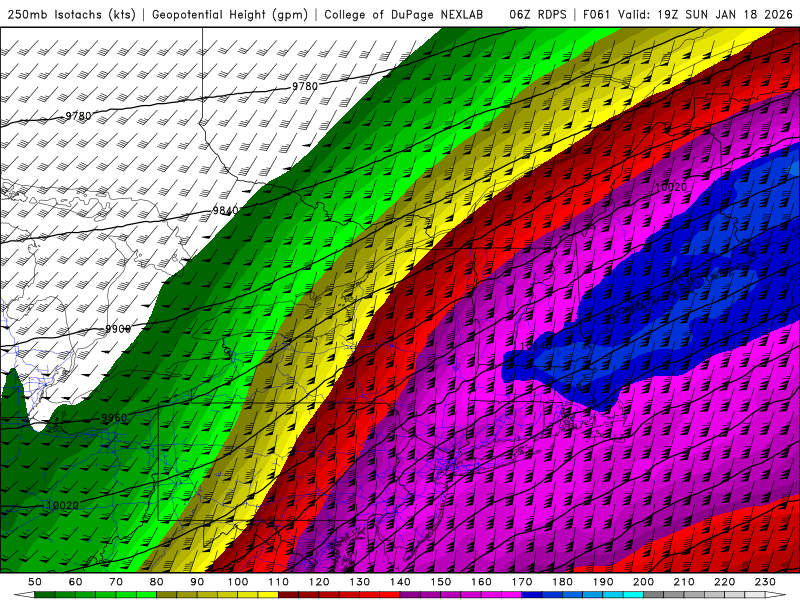Click the 70 label on the color scale
800x600 pixels.
116,582
